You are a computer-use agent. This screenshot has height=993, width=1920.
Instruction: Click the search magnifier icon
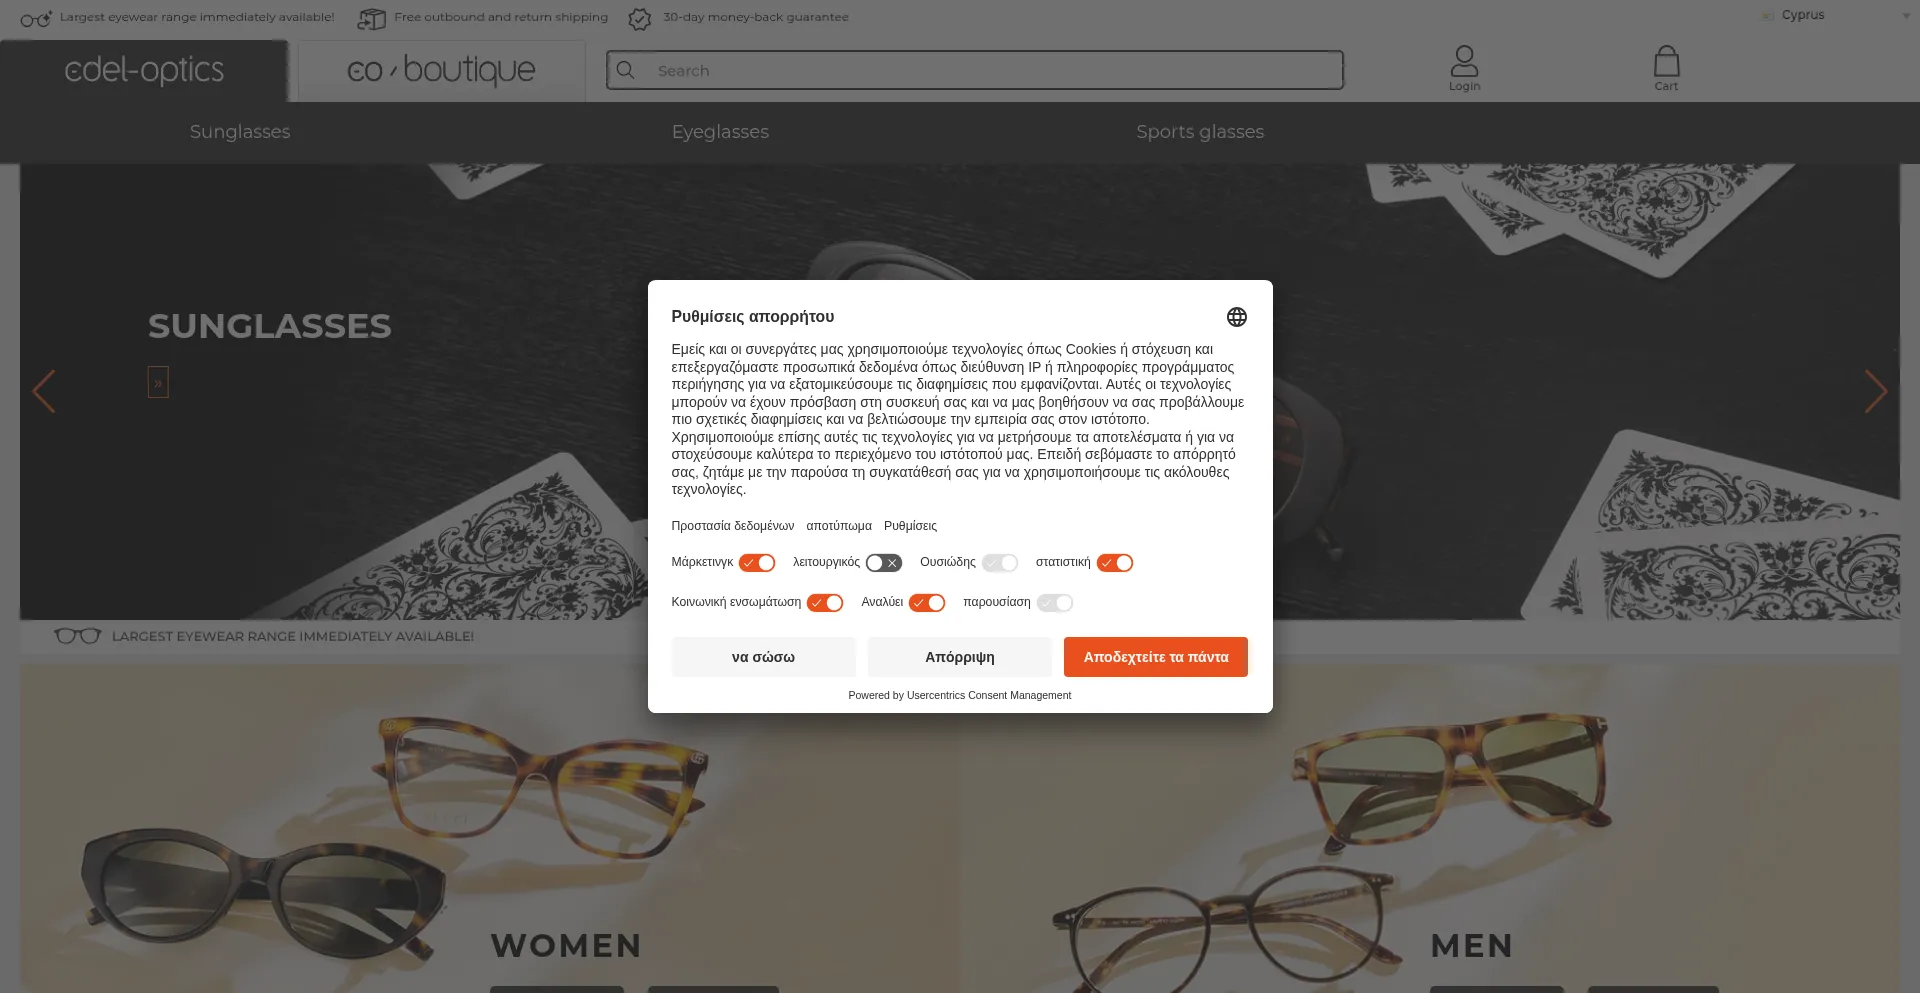coord(626,70)
